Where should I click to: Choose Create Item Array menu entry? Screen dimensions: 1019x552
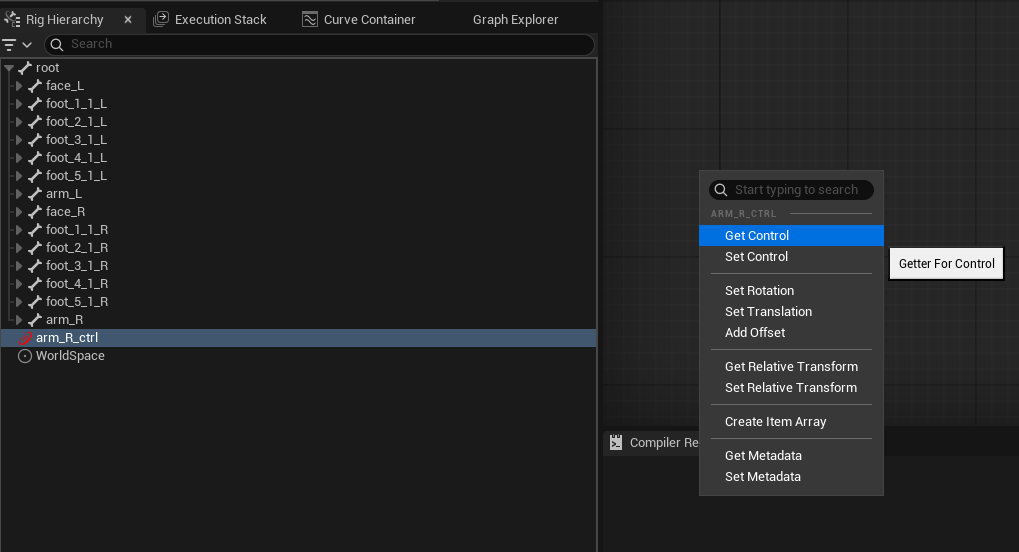point(791,422)
